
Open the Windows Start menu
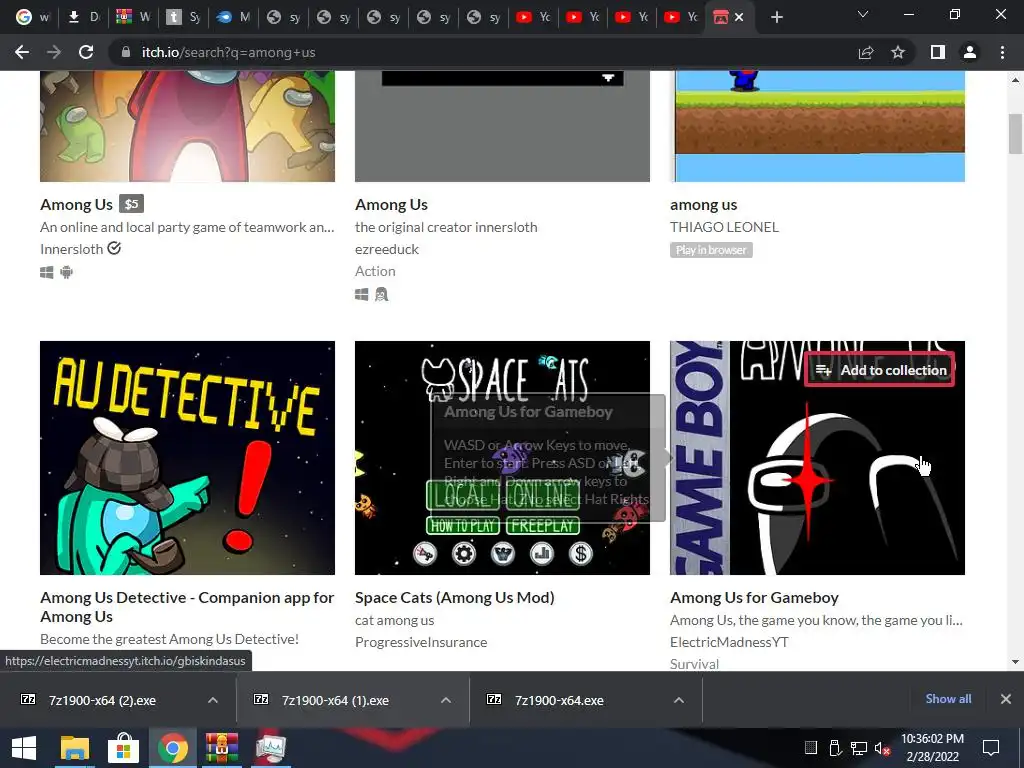24,748
